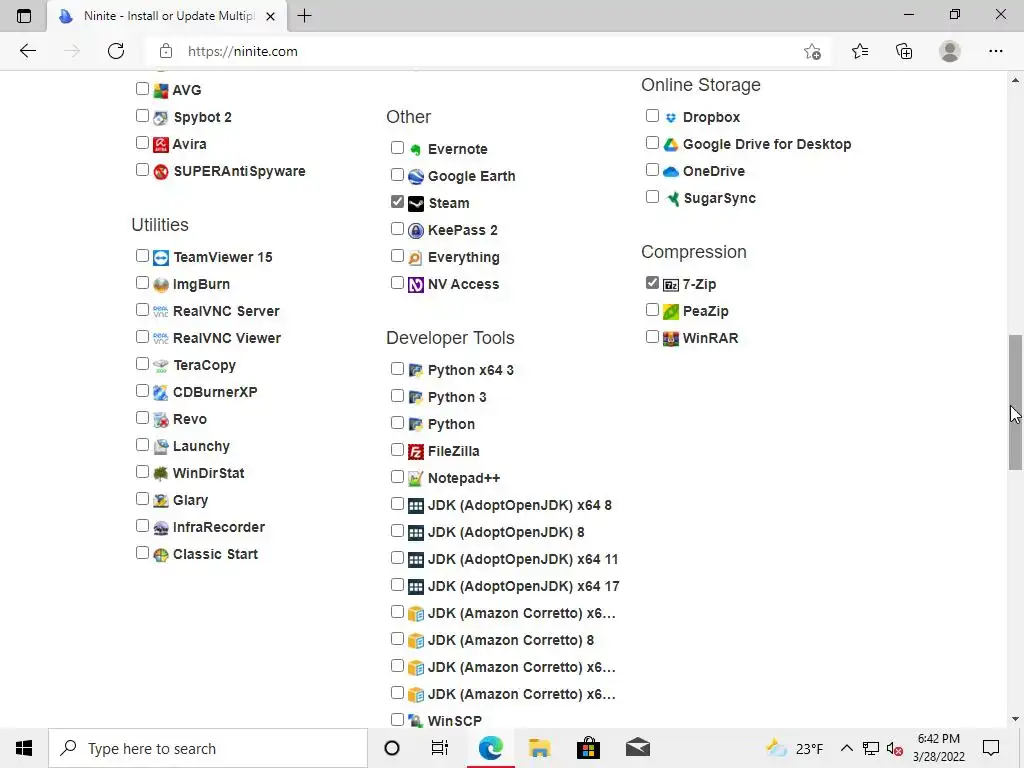Click the SUPERAntiSpyware icon
The height and width of the screenshot is (768, 1024).
pos(161,172)
